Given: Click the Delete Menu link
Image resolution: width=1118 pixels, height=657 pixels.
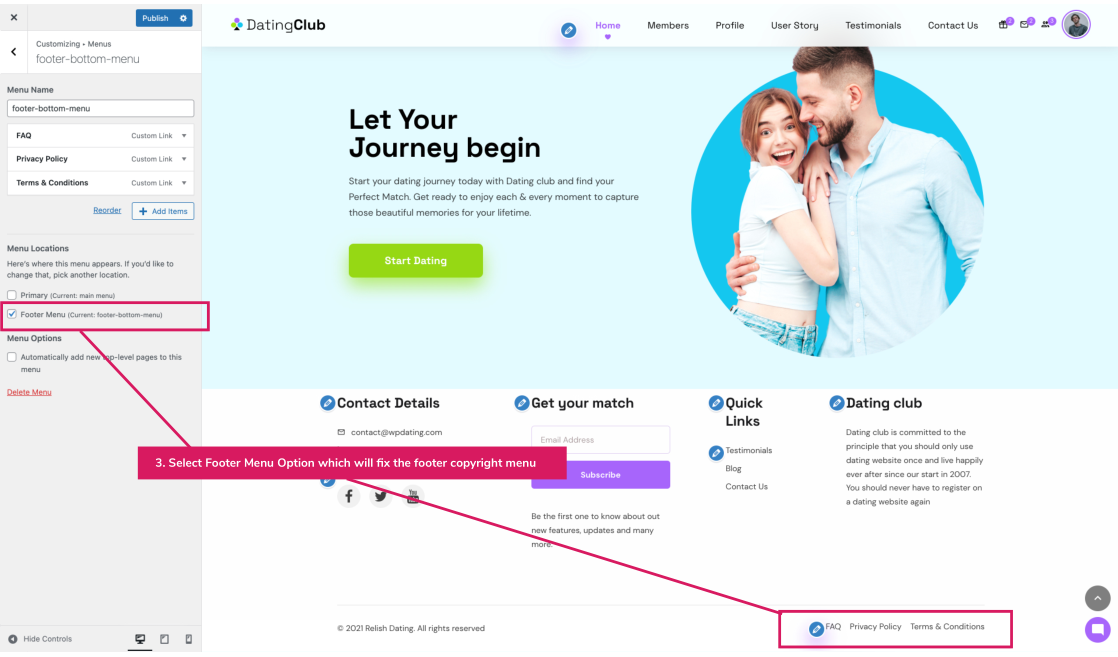Looking at the screenshot, I should click(x=29, y=392).
